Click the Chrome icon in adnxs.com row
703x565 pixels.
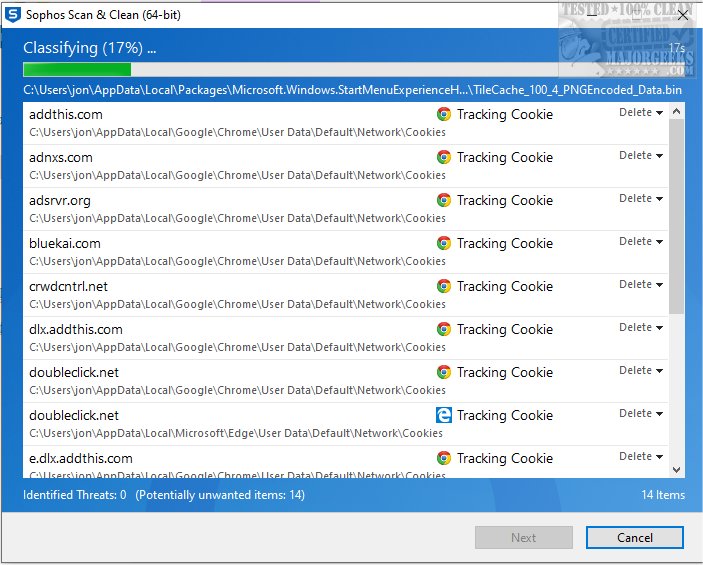click(x=443, y=157)
